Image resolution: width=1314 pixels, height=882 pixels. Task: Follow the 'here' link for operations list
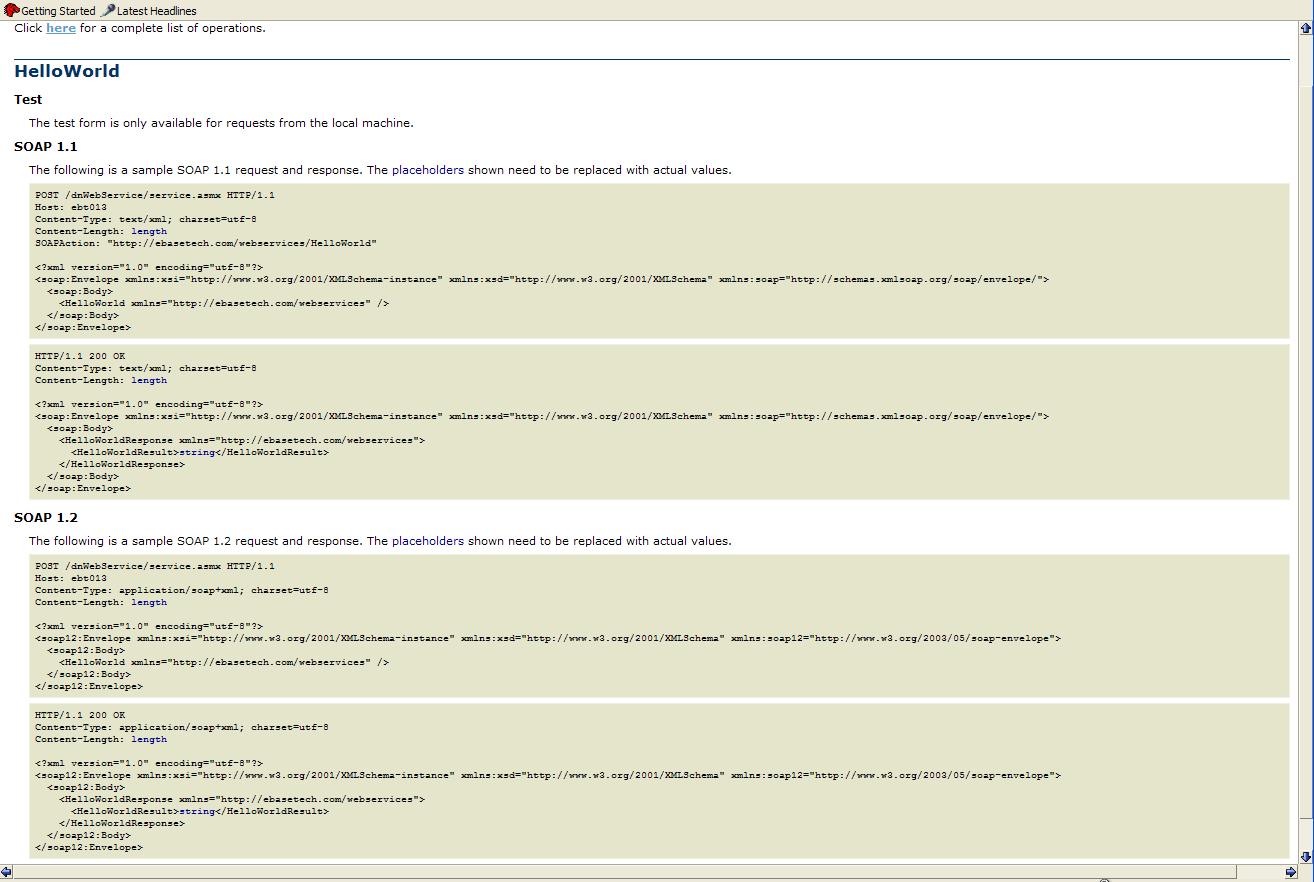[61, 28]
